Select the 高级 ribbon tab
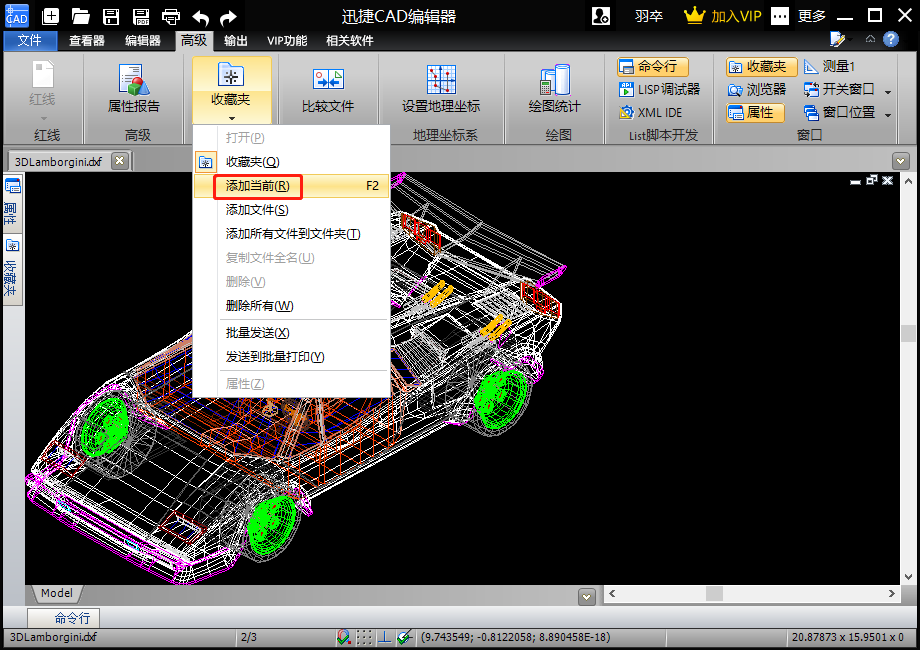The height and width of the screenshot is (650, 920). click(x=194, y=40)
